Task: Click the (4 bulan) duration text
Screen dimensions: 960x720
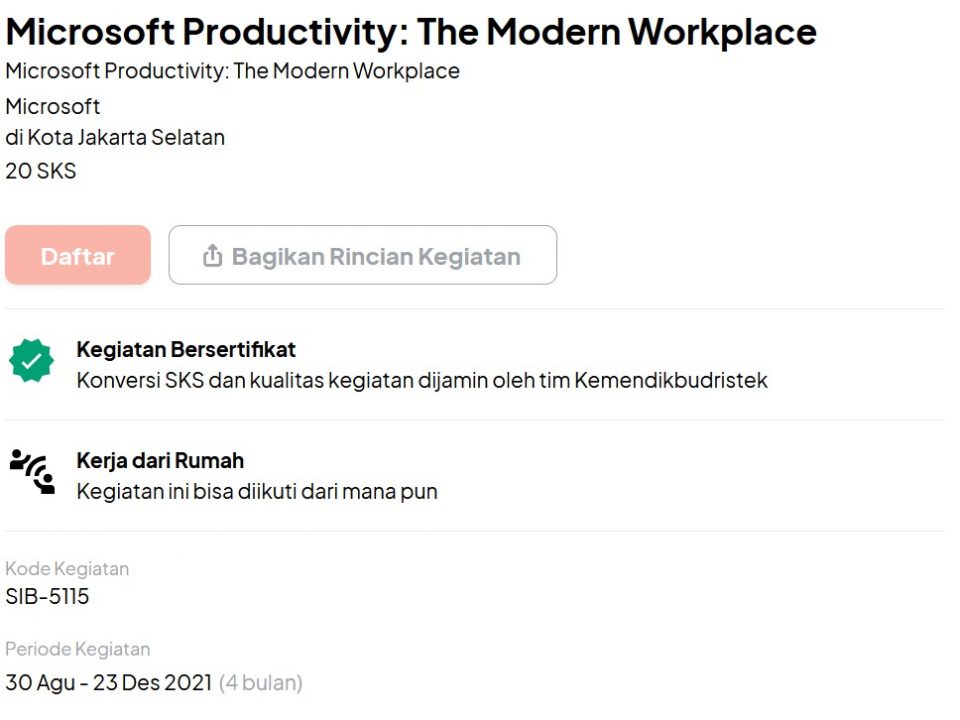Action: [261, 683]
